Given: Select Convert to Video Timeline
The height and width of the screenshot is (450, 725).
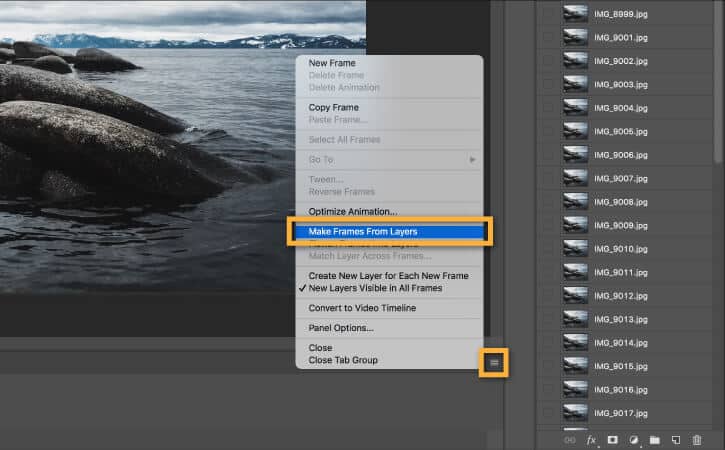Looking at the screenshot, I should (x=362, y=308).
